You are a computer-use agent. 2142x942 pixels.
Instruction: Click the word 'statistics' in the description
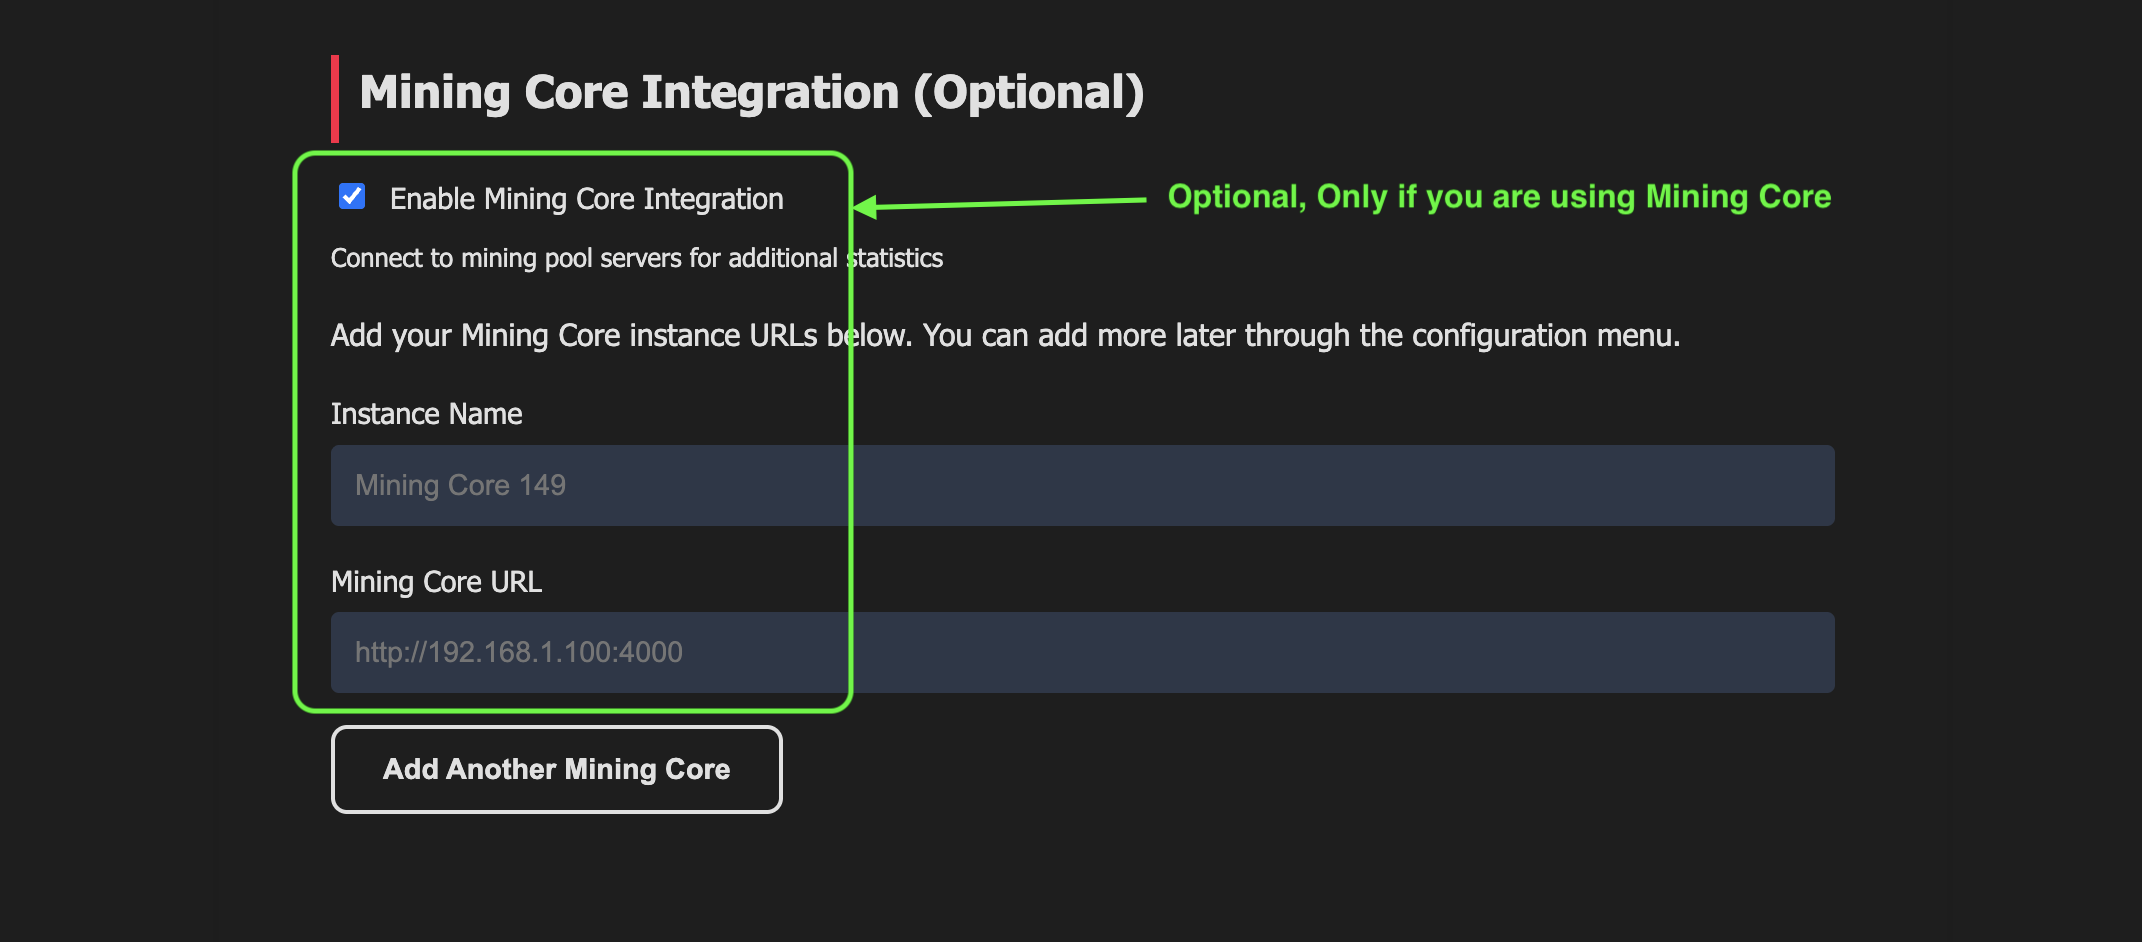coord(896,259)
